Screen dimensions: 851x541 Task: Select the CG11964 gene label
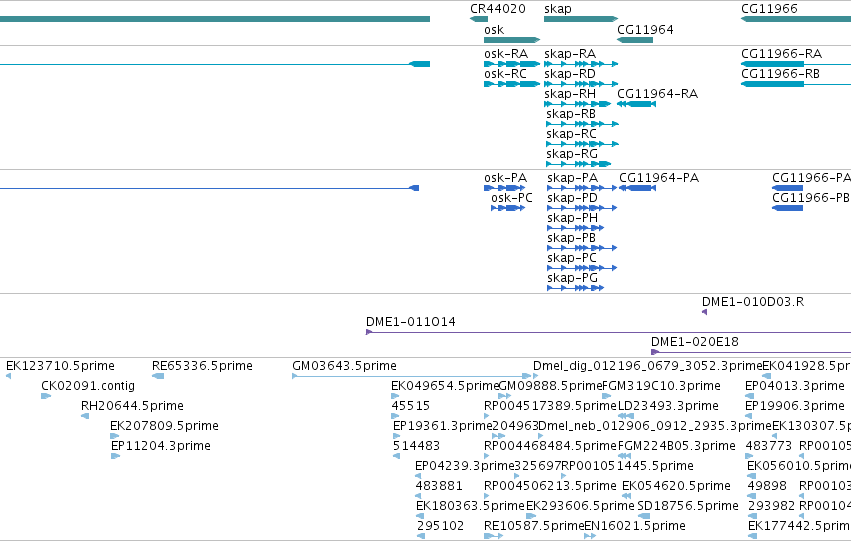click(x=645, y=29)
